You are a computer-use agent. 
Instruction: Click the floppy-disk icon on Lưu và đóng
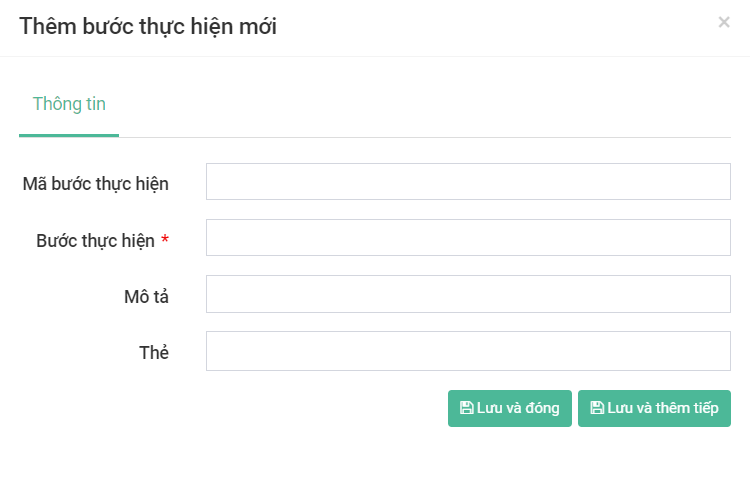point(466,408)
